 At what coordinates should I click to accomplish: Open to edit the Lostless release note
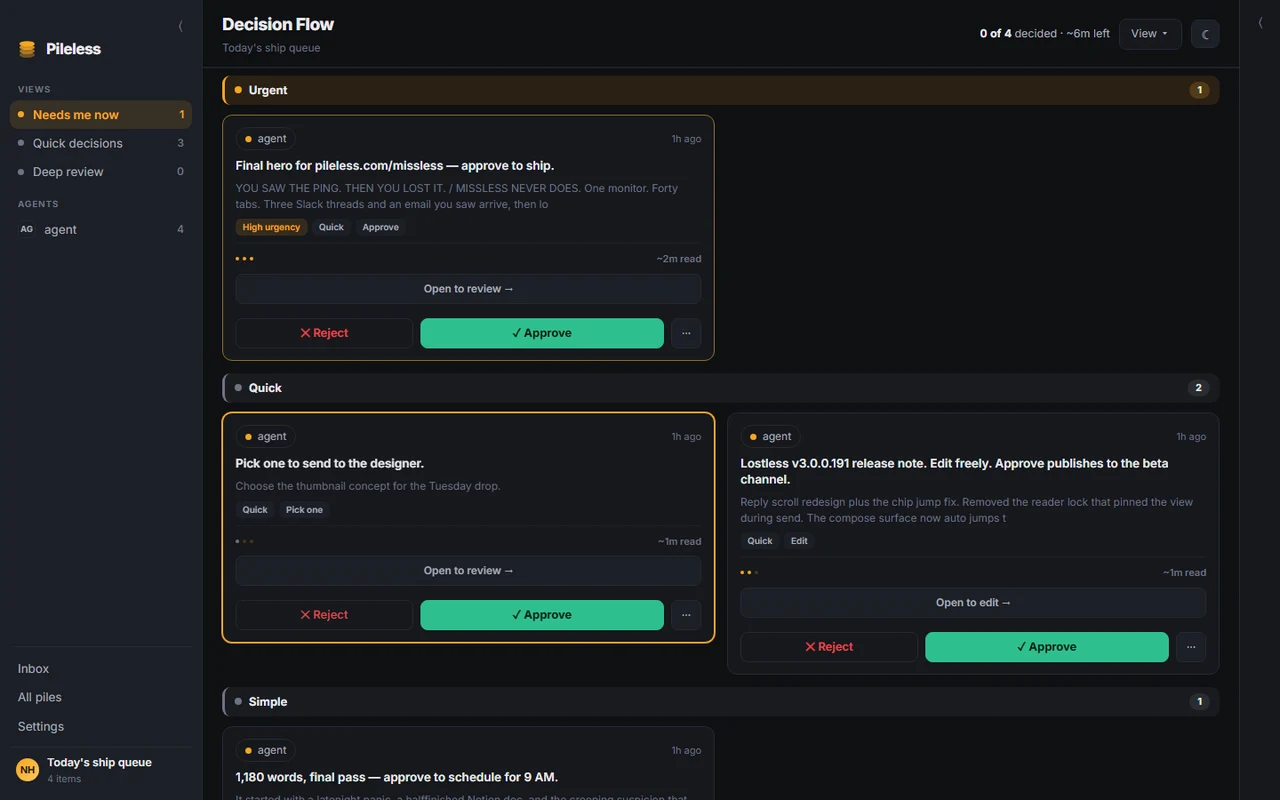click(x=973, y=603)
